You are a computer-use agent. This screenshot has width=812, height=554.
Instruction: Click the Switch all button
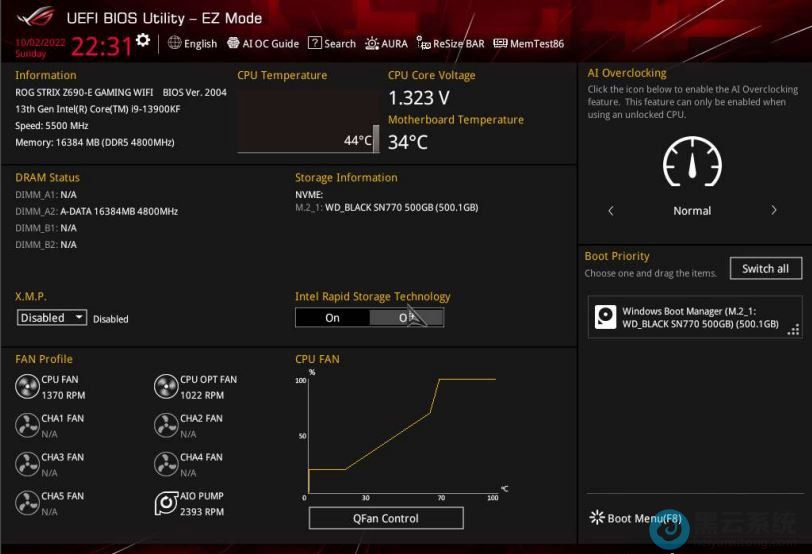click(x=765, y=269)
